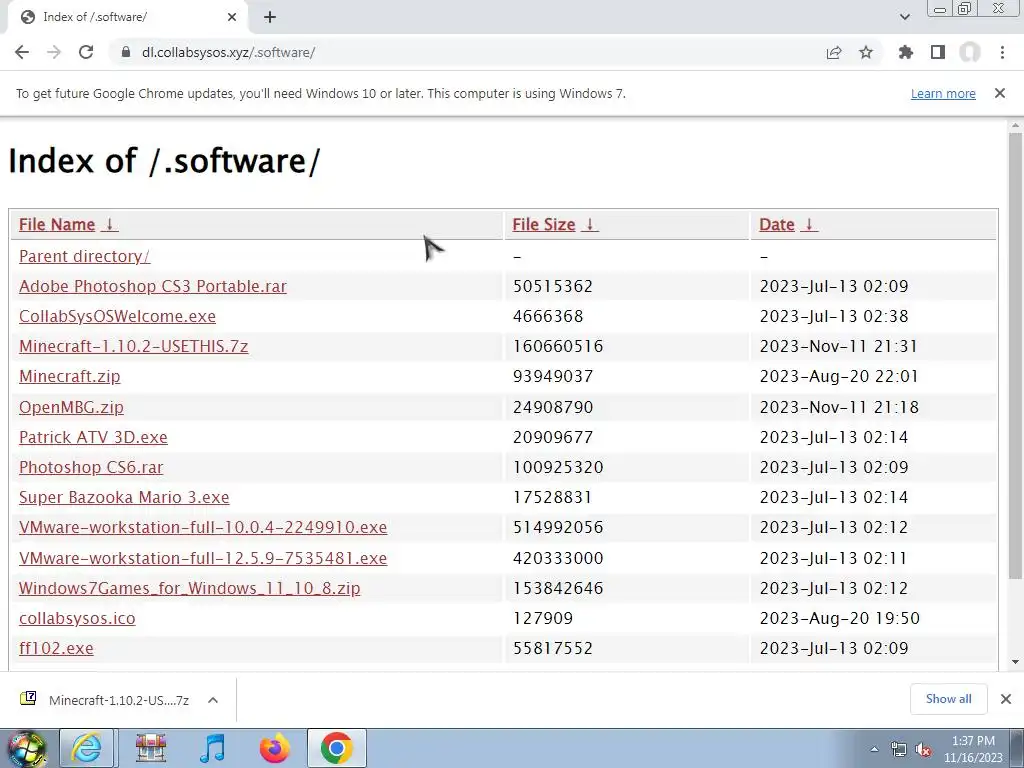The width and height of the screenshot is (1024, 768).
Task: Click the scrollbar down arrow
Action: (x=1015, y=662)
